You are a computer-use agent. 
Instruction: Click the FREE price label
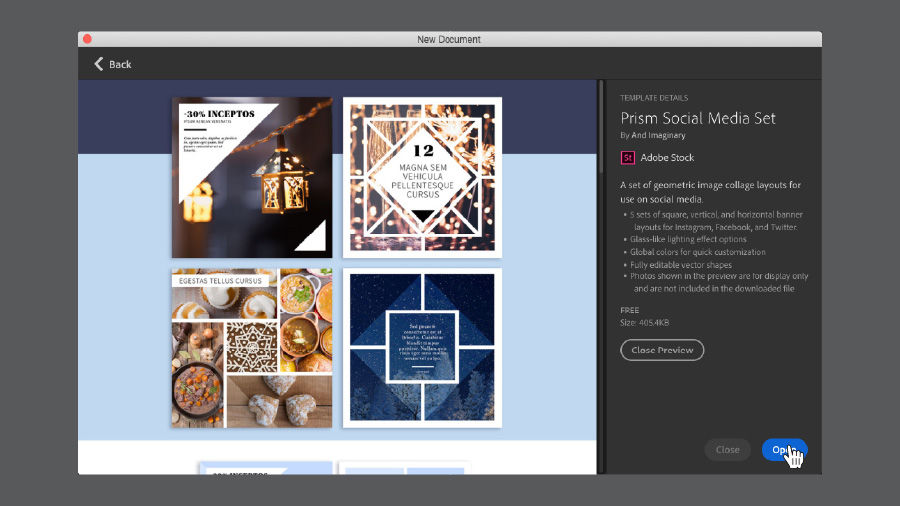(x=629, y=310)
